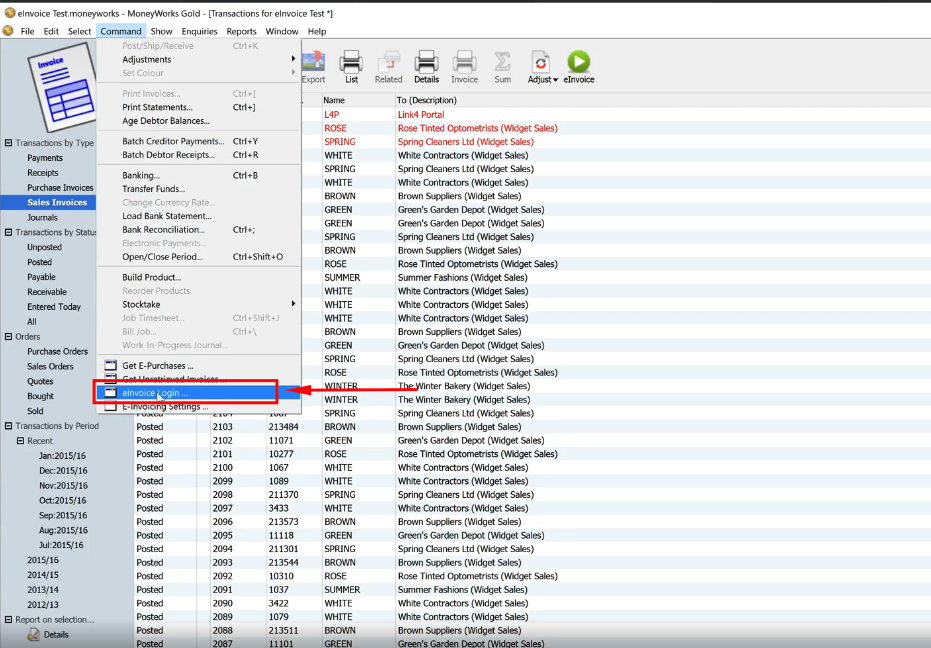Click MoneyWorks coin icon in menu bar
931x648 pixels.
coord(8,31)
